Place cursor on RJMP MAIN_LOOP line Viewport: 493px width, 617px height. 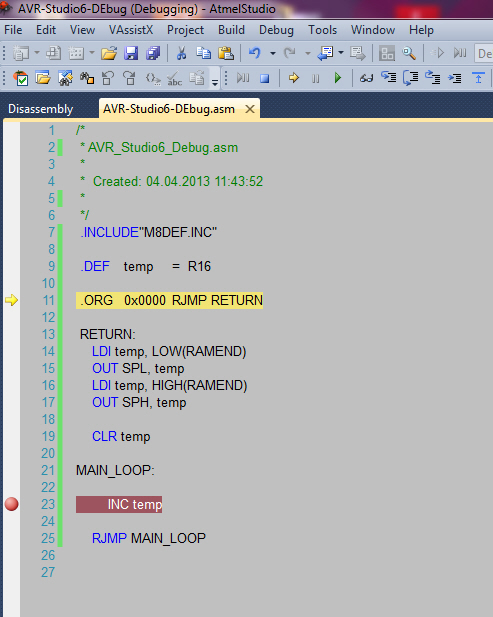149,538
